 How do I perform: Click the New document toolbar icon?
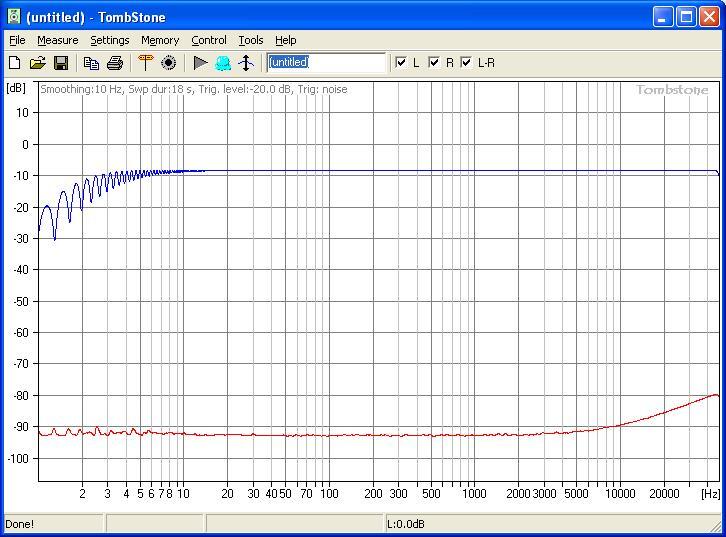15,63
